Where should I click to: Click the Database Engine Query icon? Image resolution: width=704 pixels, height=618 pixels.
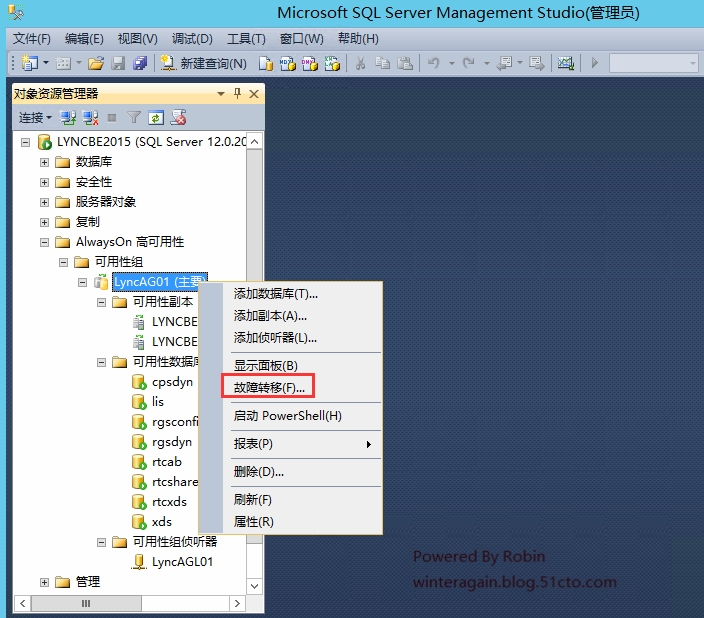coord(266,63)
